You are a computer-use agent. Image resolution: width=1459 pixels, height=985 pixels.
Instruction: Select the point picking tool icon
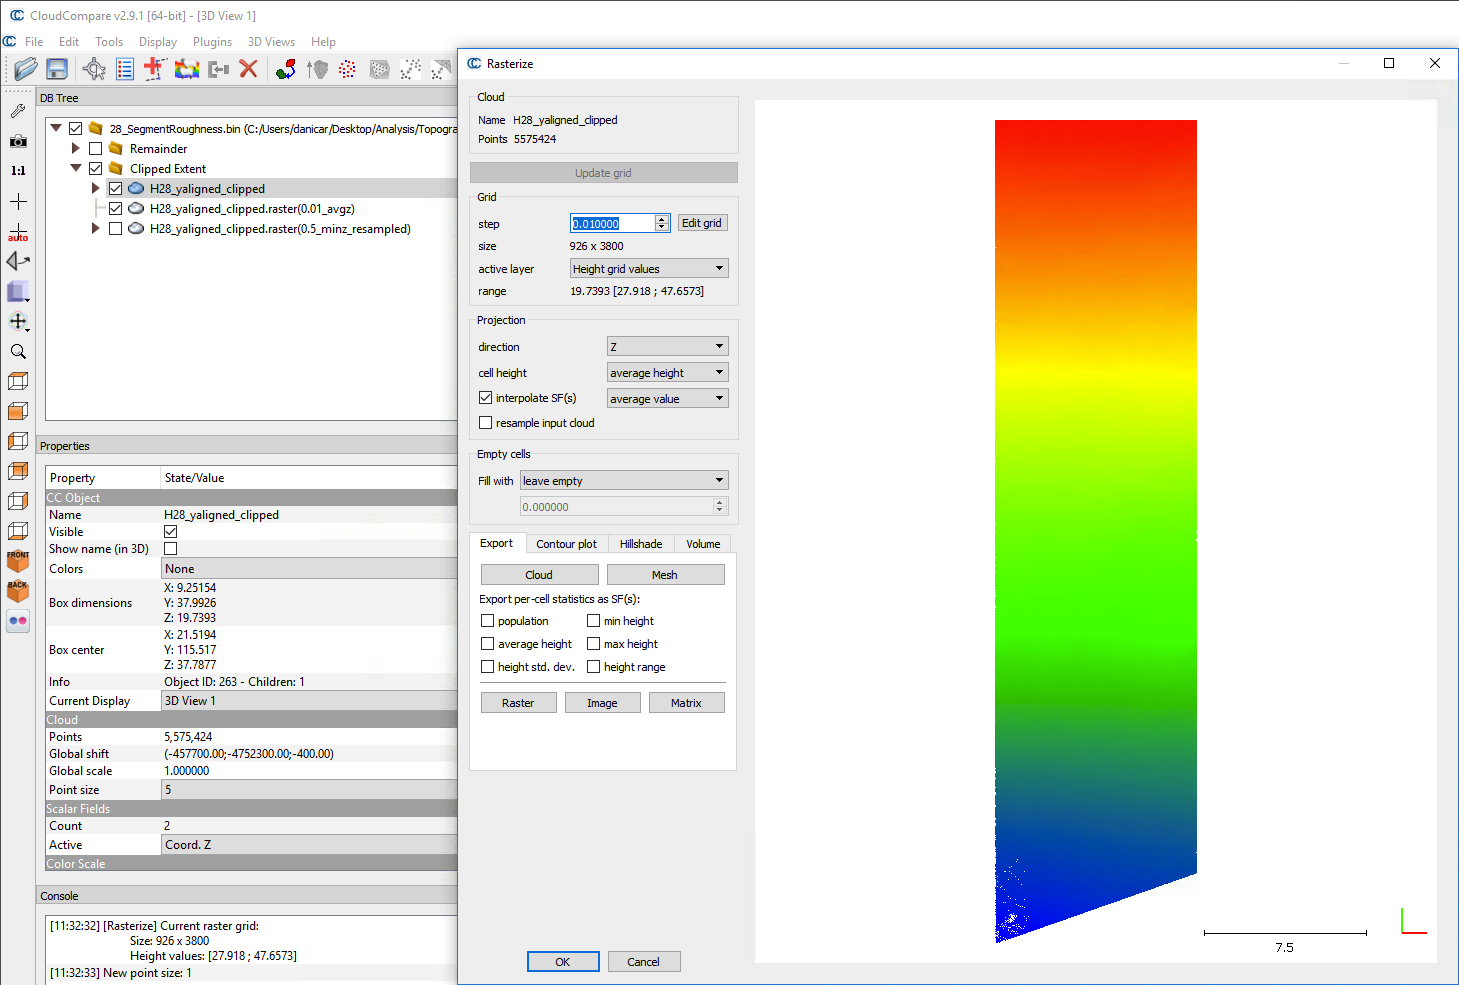(94, 69)
